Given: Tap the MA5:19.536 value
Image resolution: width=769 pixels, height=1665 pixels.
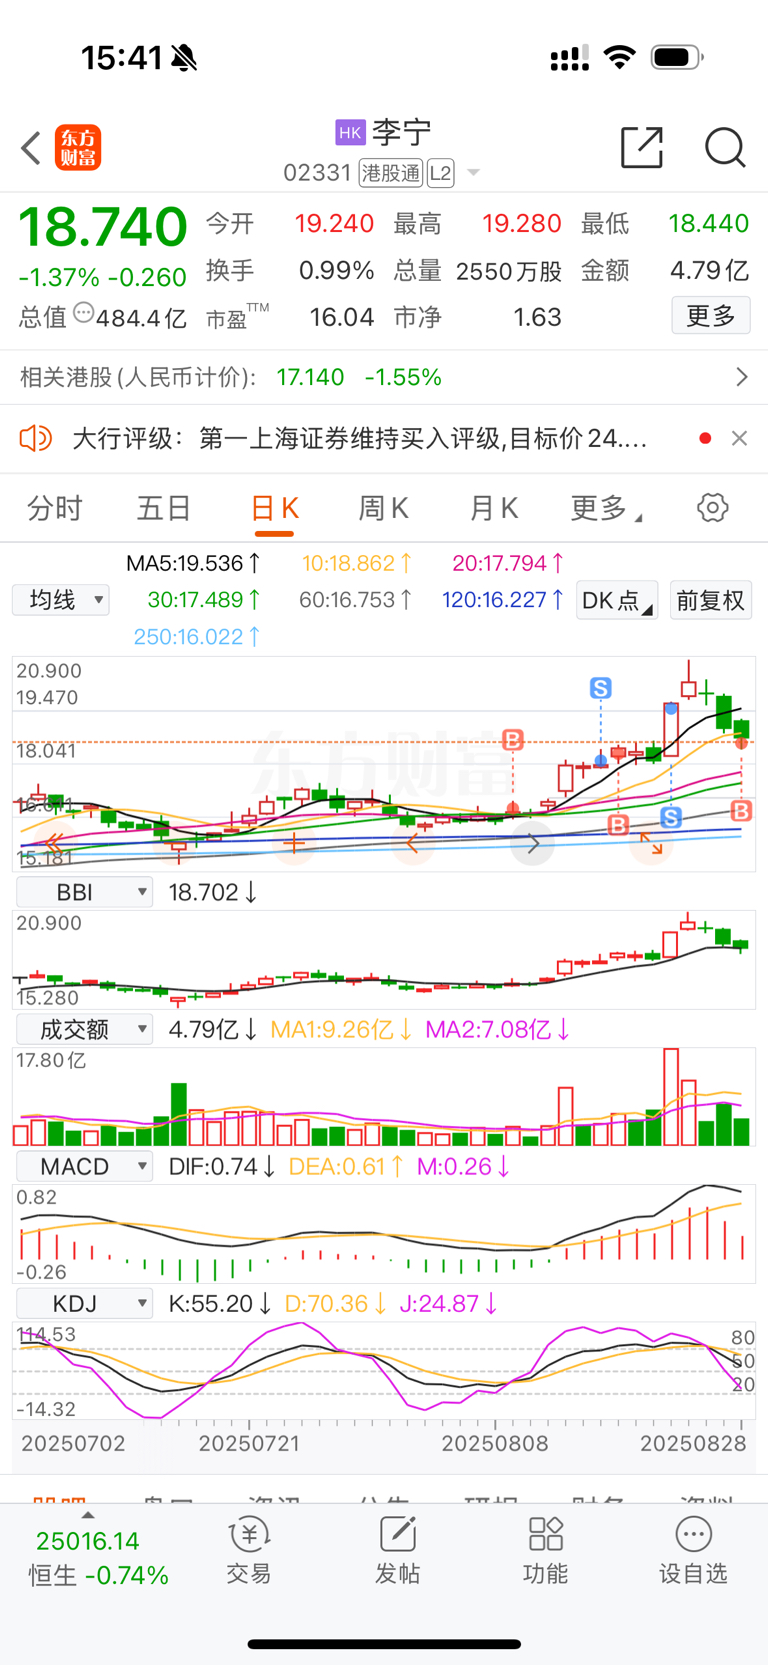Looking at the screenshot, I should tap(193, 563).
